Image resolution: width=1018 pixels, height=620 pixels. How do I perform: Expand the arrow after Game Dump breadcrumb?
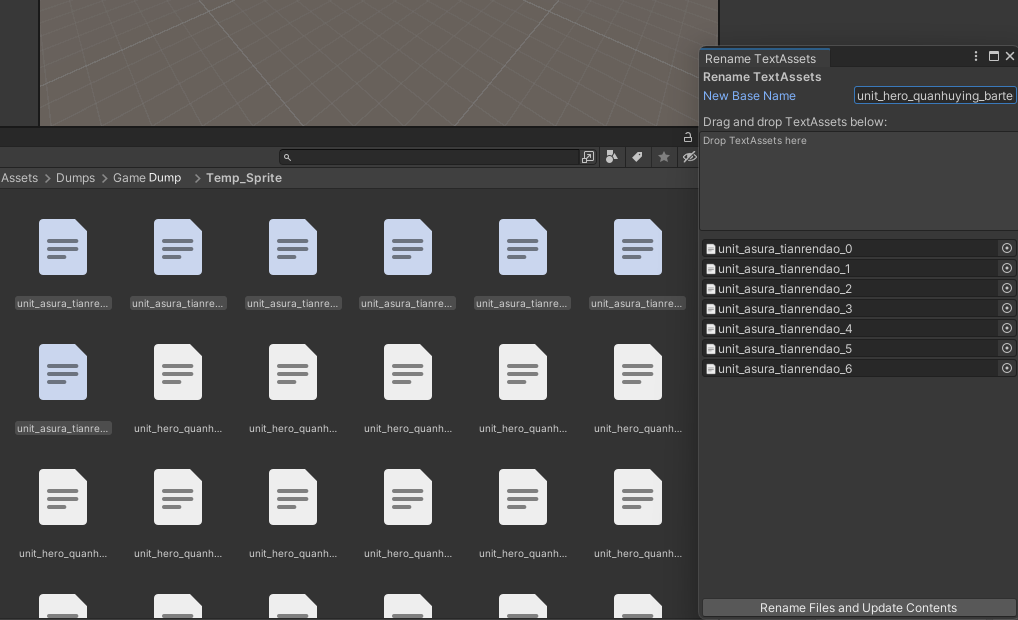click(x=197, y=178)
